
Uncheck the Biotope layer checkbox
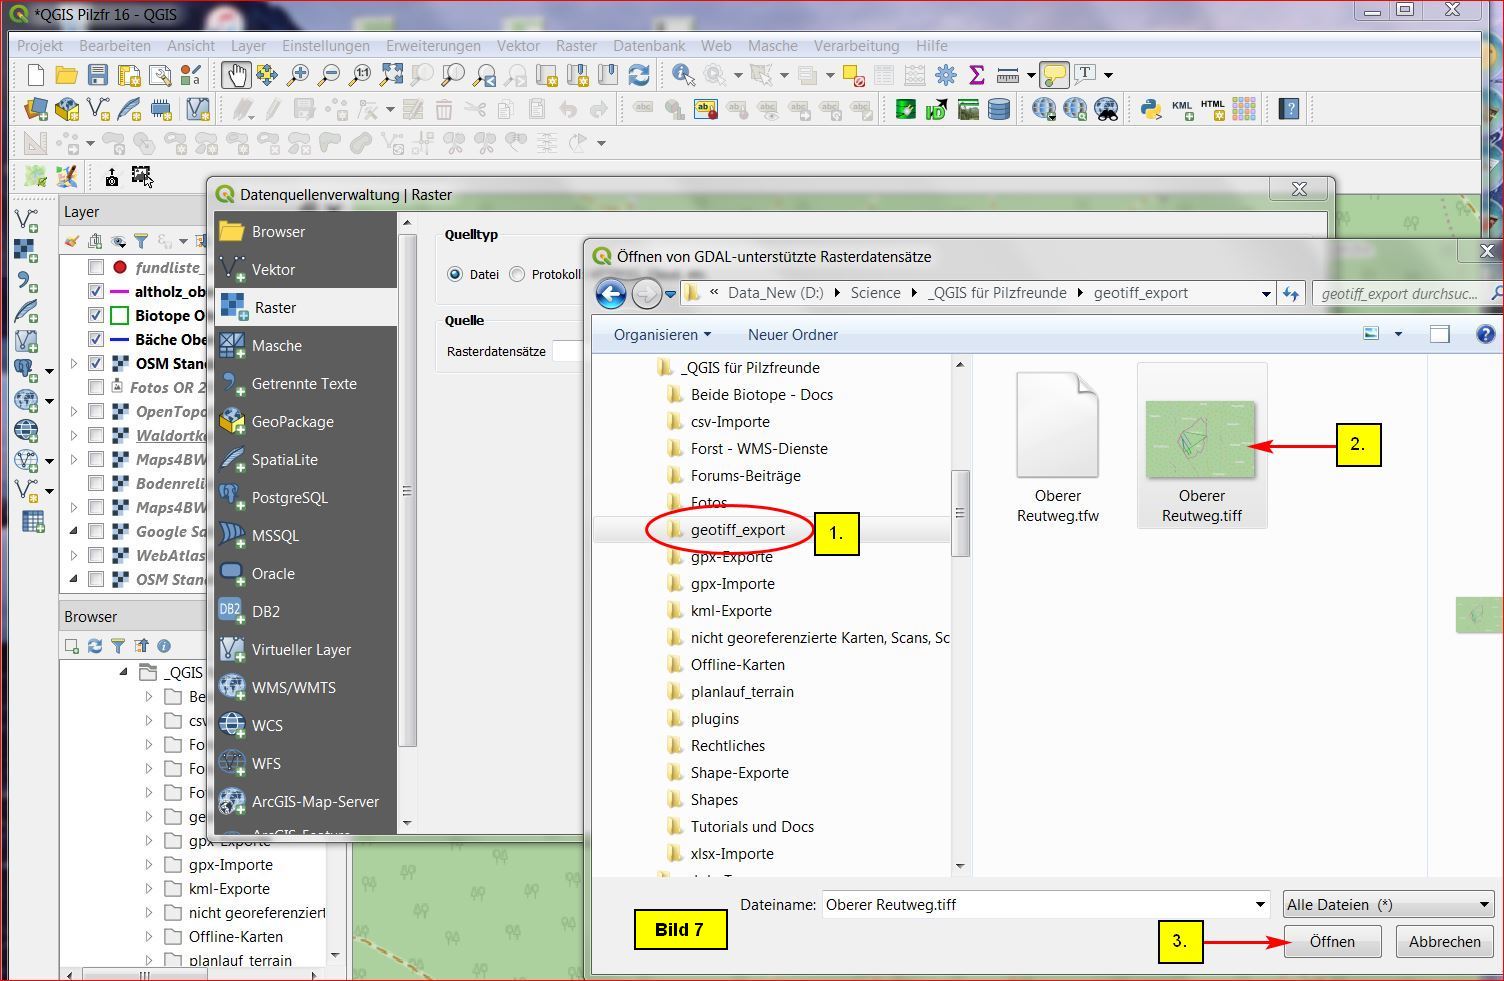tap(96, 315)
